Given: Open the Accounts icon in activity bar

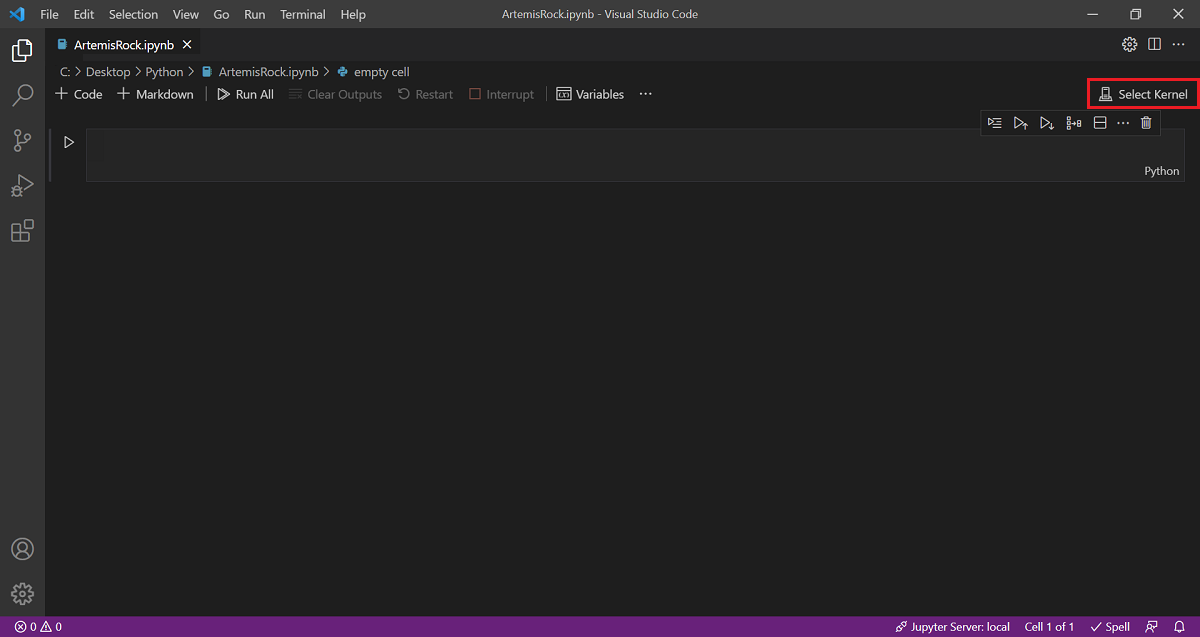Looking at the screenshot, I should click(x=22, y=549).
